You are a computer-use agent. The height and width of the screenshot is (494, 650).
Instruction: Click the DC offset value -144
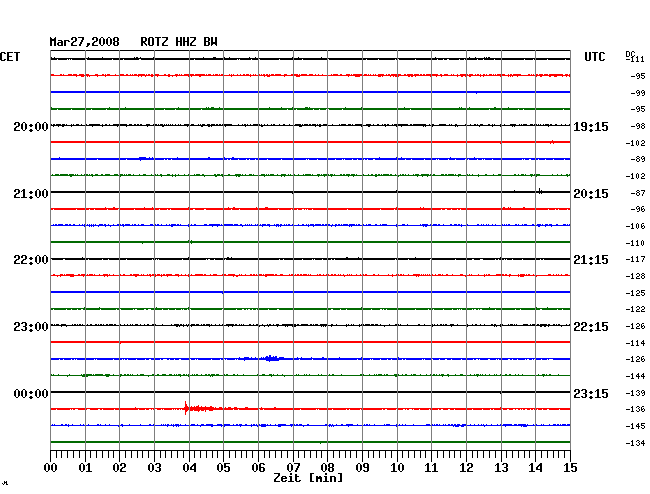tap(635, 376)
